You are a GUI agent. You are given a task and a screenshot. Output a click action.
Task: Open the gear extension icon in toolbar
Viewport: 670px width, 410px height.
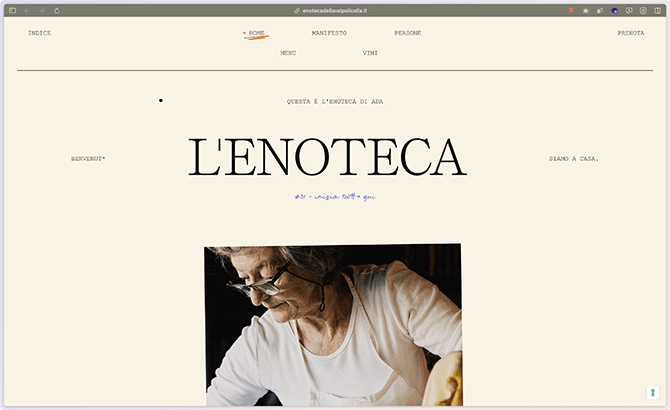pos(585,11)
